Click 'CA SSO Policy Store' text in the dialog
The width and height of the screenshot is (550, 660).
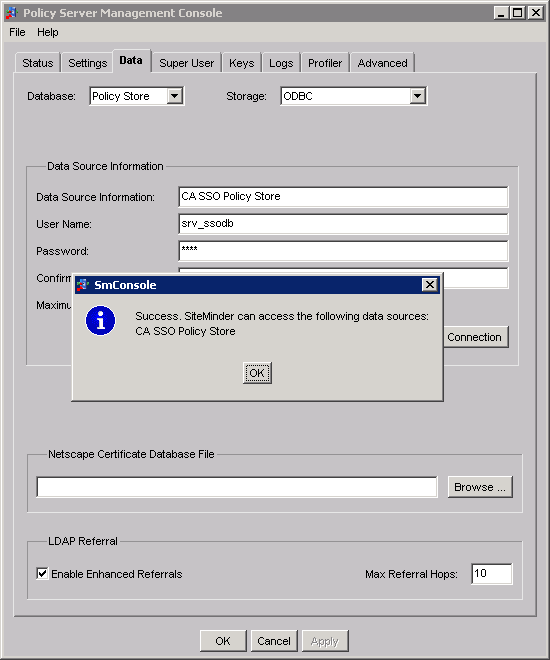coord(185,331)
